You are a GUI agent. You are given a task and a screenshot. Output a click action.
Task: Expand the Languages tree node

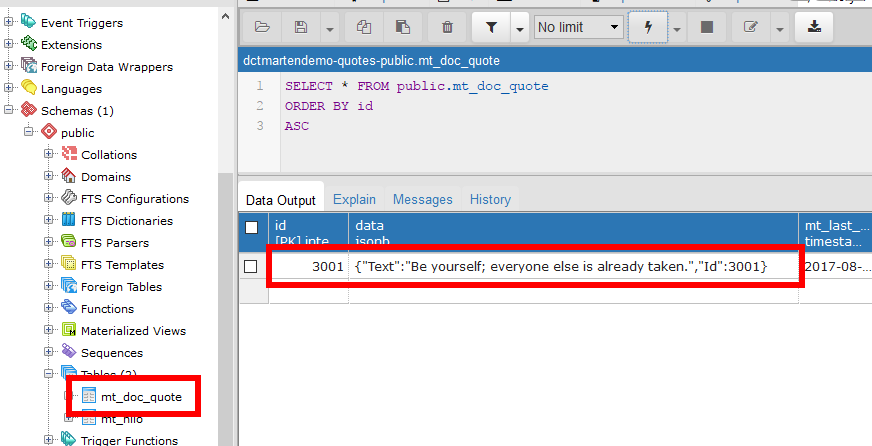(8, 88)
